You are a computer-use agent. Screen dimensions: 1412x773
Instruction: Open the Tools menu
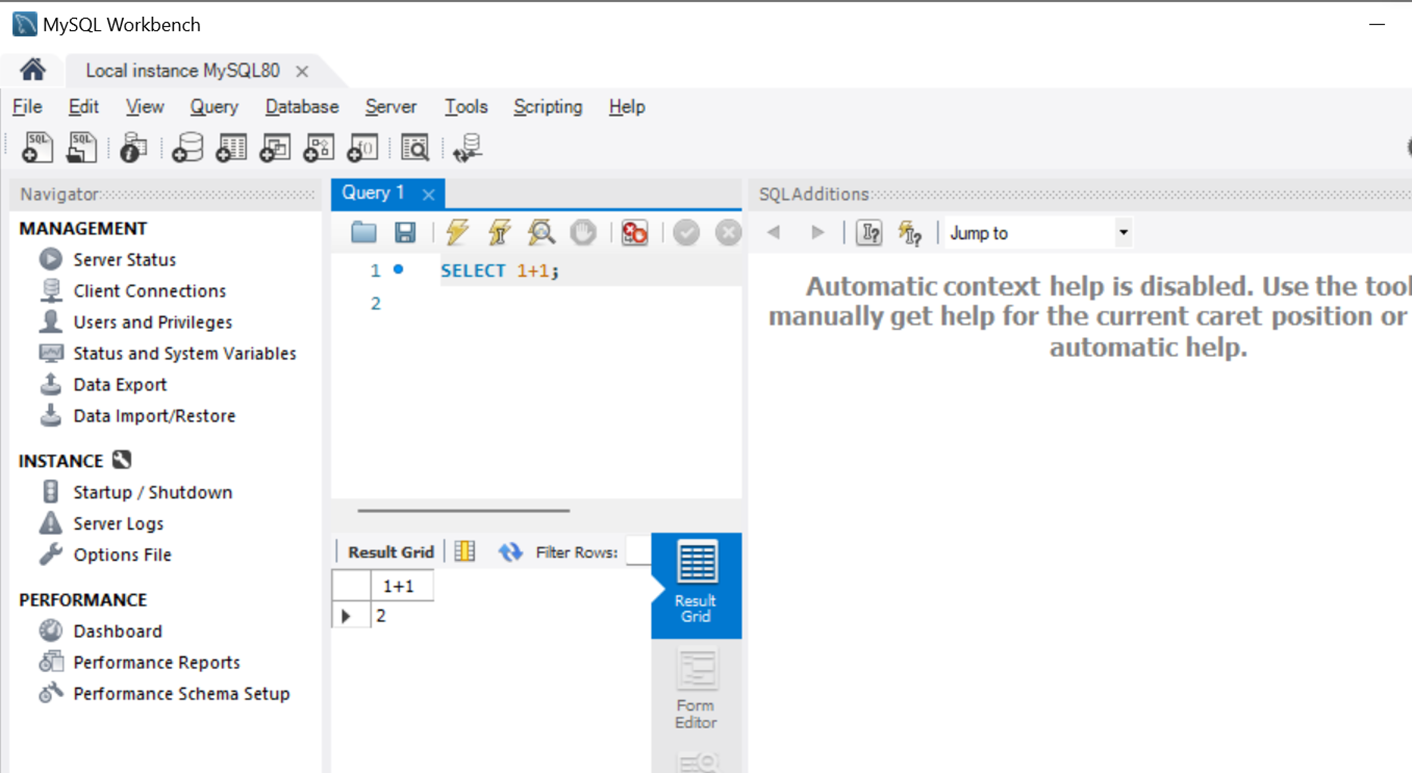[x=466, y=107]
